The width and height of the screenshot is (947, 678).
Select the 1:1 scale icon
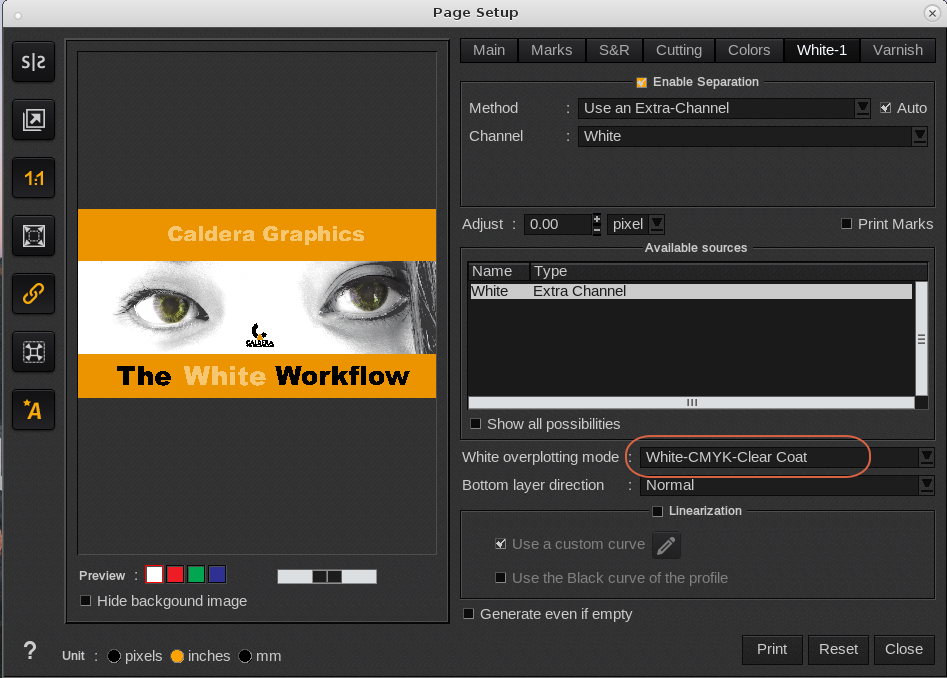33,179
